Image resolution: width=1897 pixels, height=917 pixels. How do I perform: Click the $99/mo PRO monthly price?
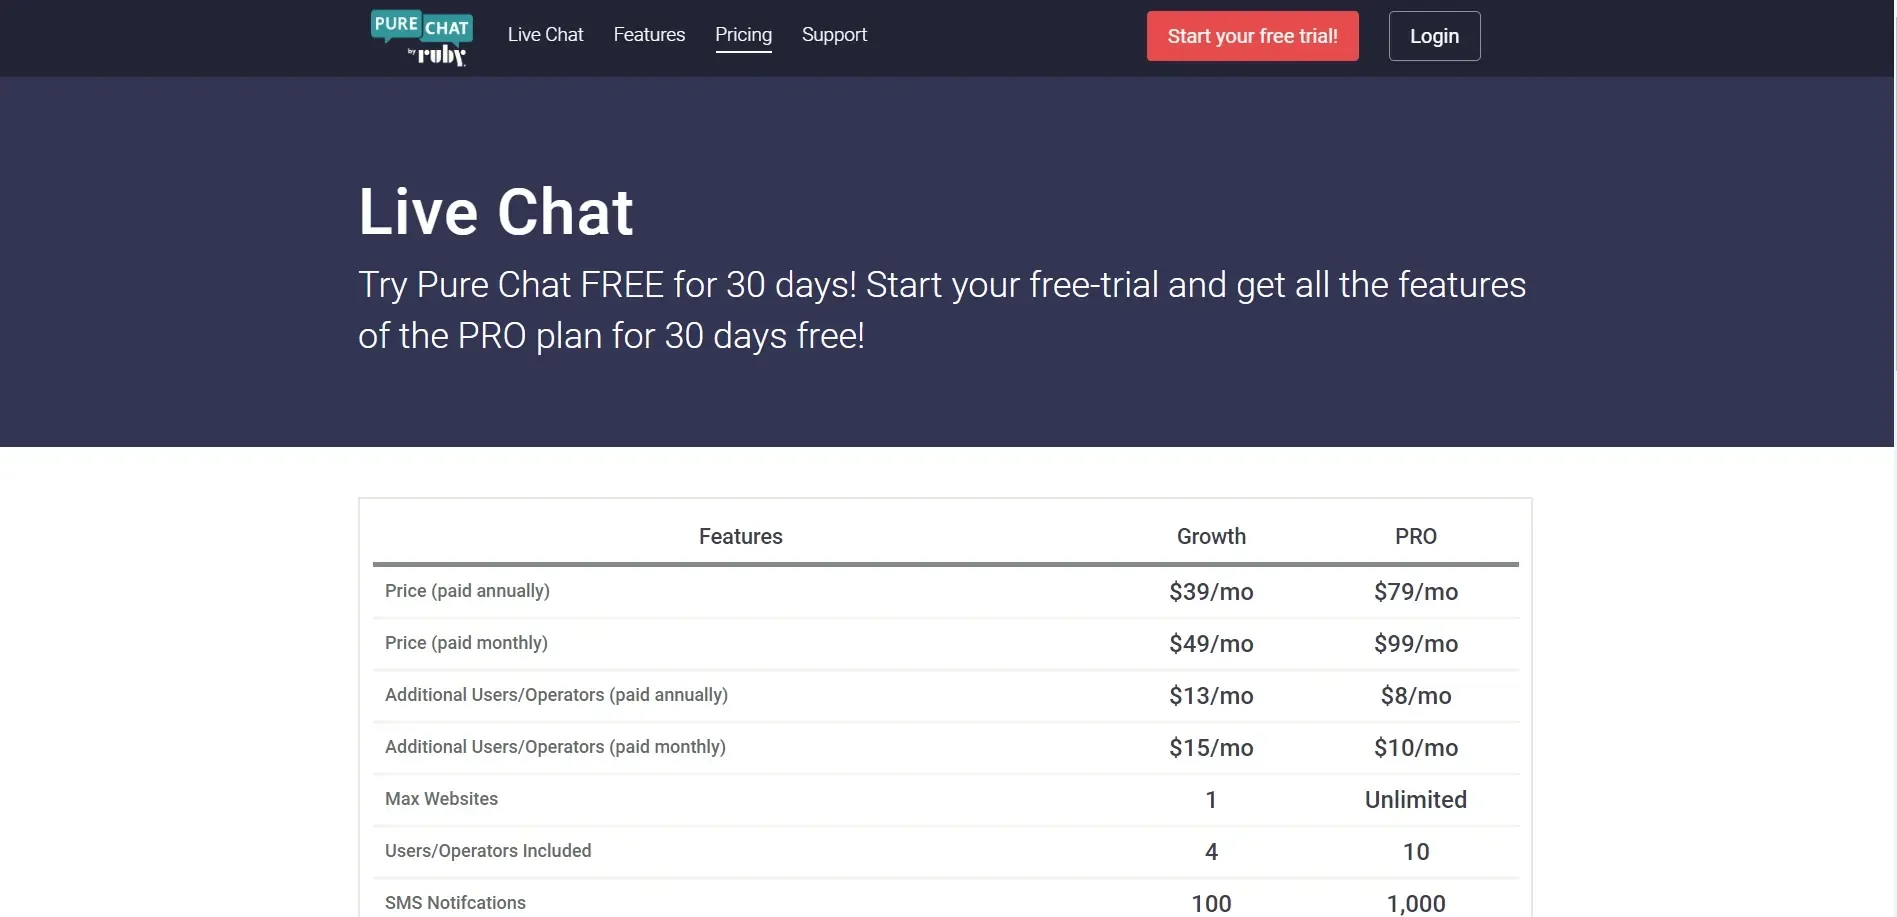[x=1415, y=644]
